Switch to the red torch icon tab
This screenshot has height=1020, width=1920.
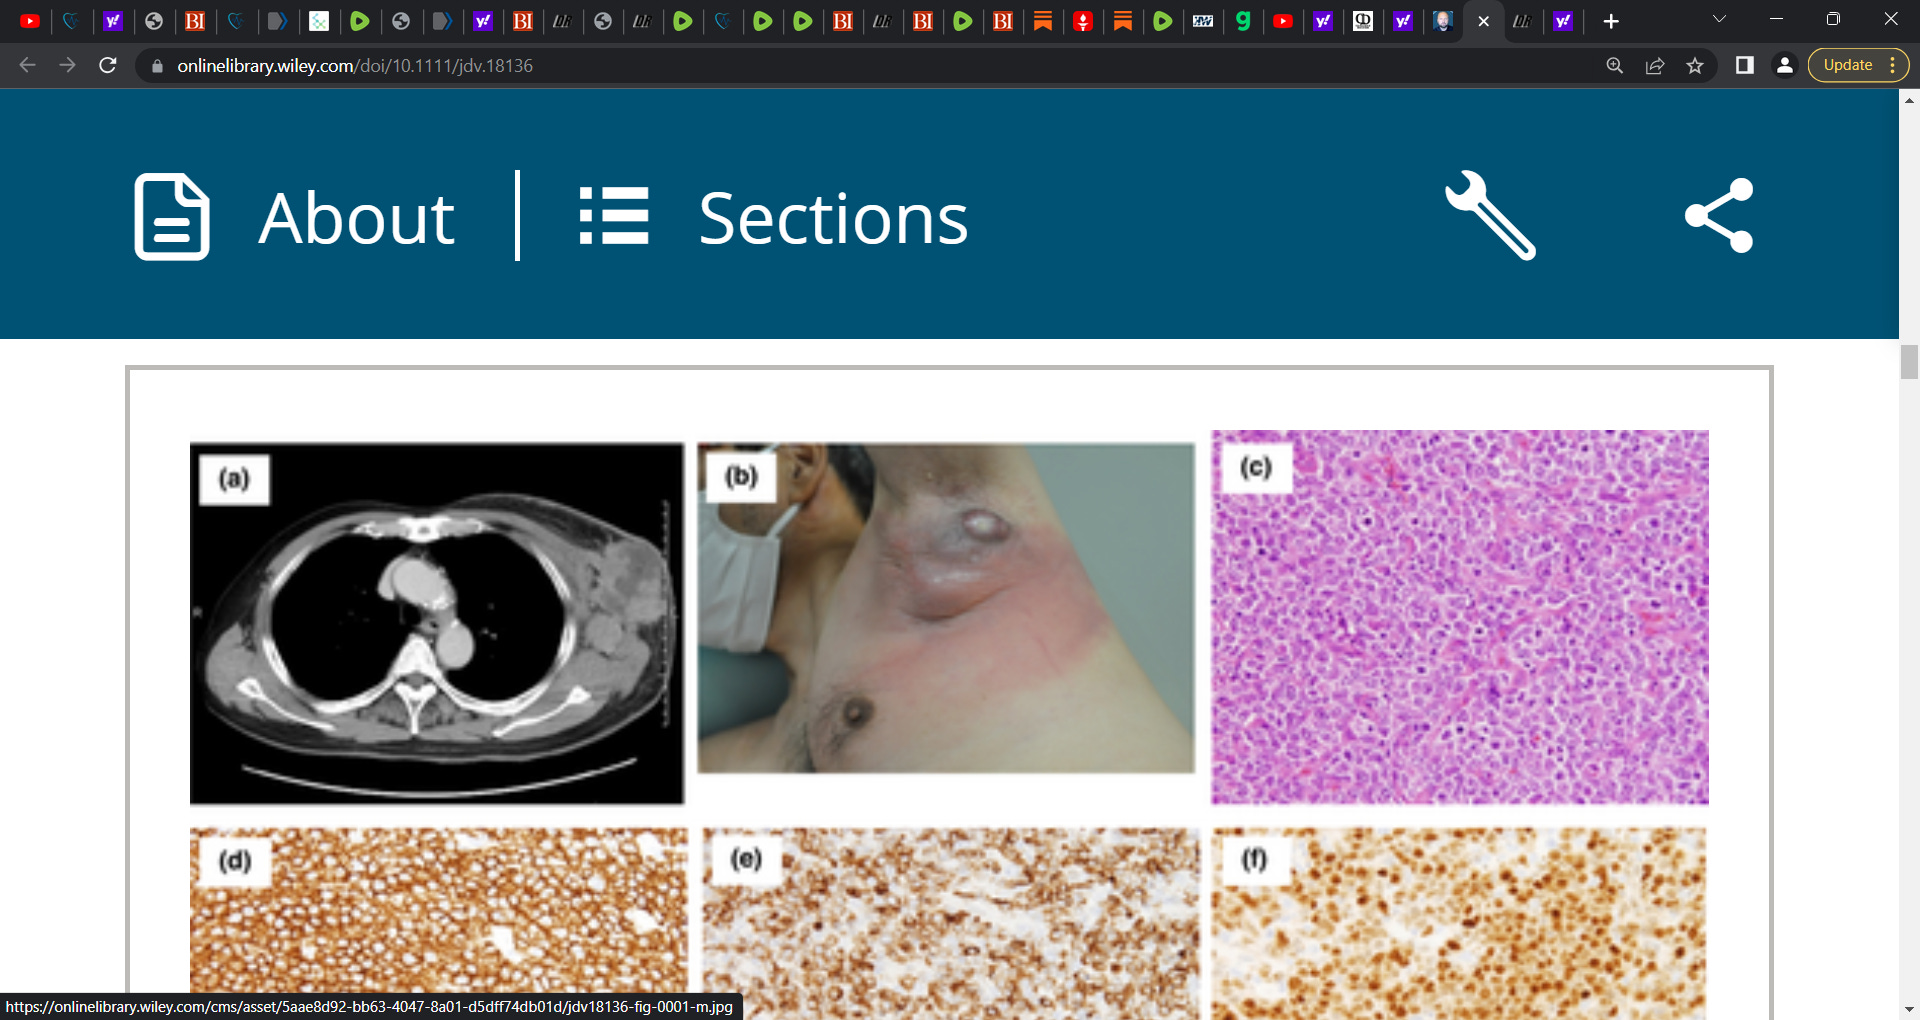tap(1083, 21)
